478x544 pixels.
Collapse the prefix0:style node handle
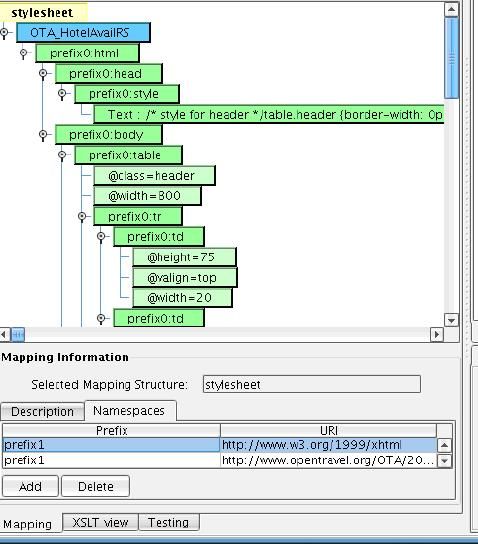(62, 94)
